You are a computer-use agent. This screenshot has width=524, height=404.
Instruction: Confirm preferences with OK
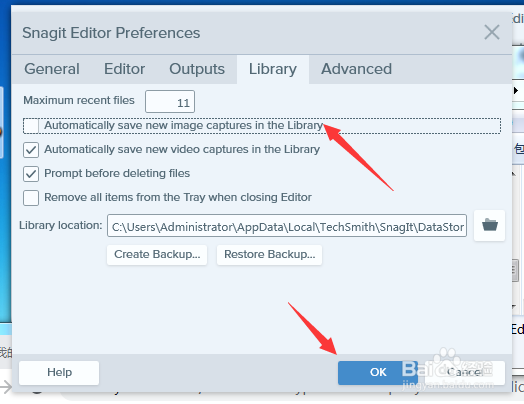click(x=378, y=373)
